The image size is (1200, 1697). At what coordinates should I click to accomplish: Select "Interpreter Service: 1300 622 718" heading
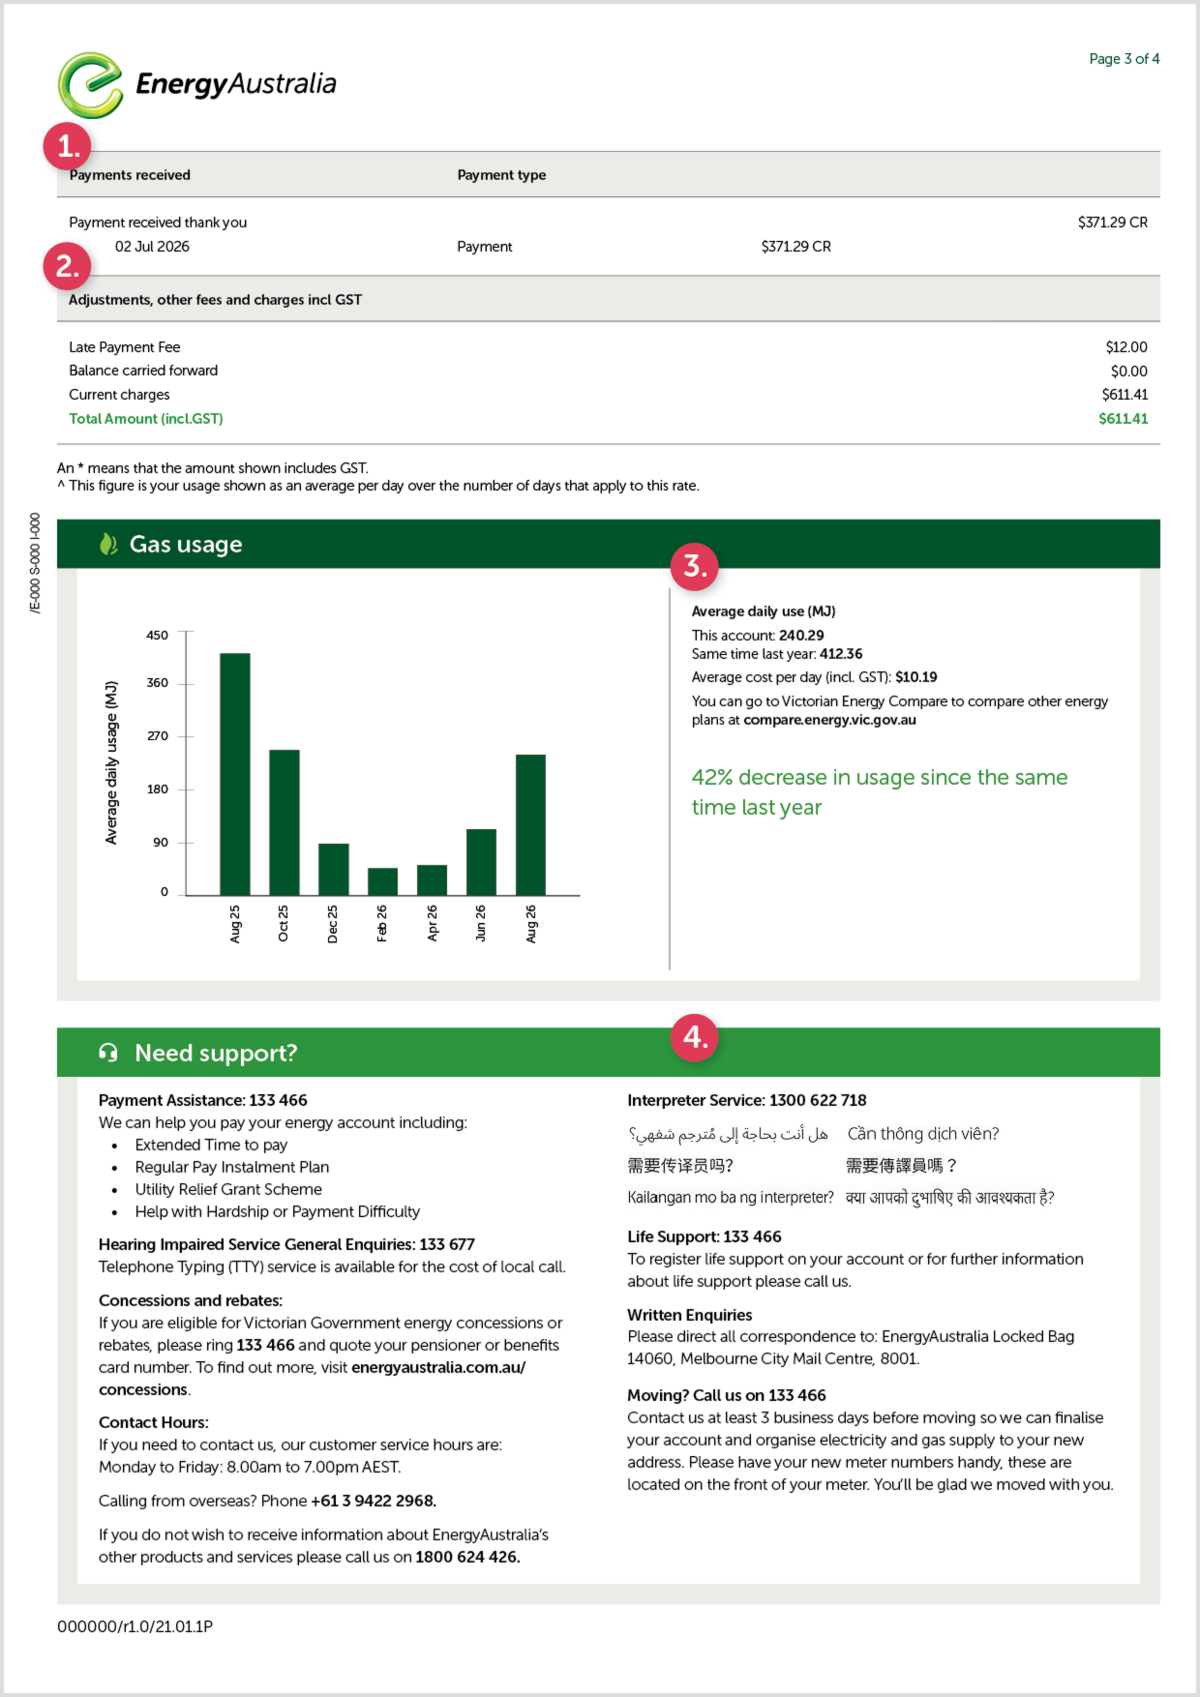click(747, 1100)
